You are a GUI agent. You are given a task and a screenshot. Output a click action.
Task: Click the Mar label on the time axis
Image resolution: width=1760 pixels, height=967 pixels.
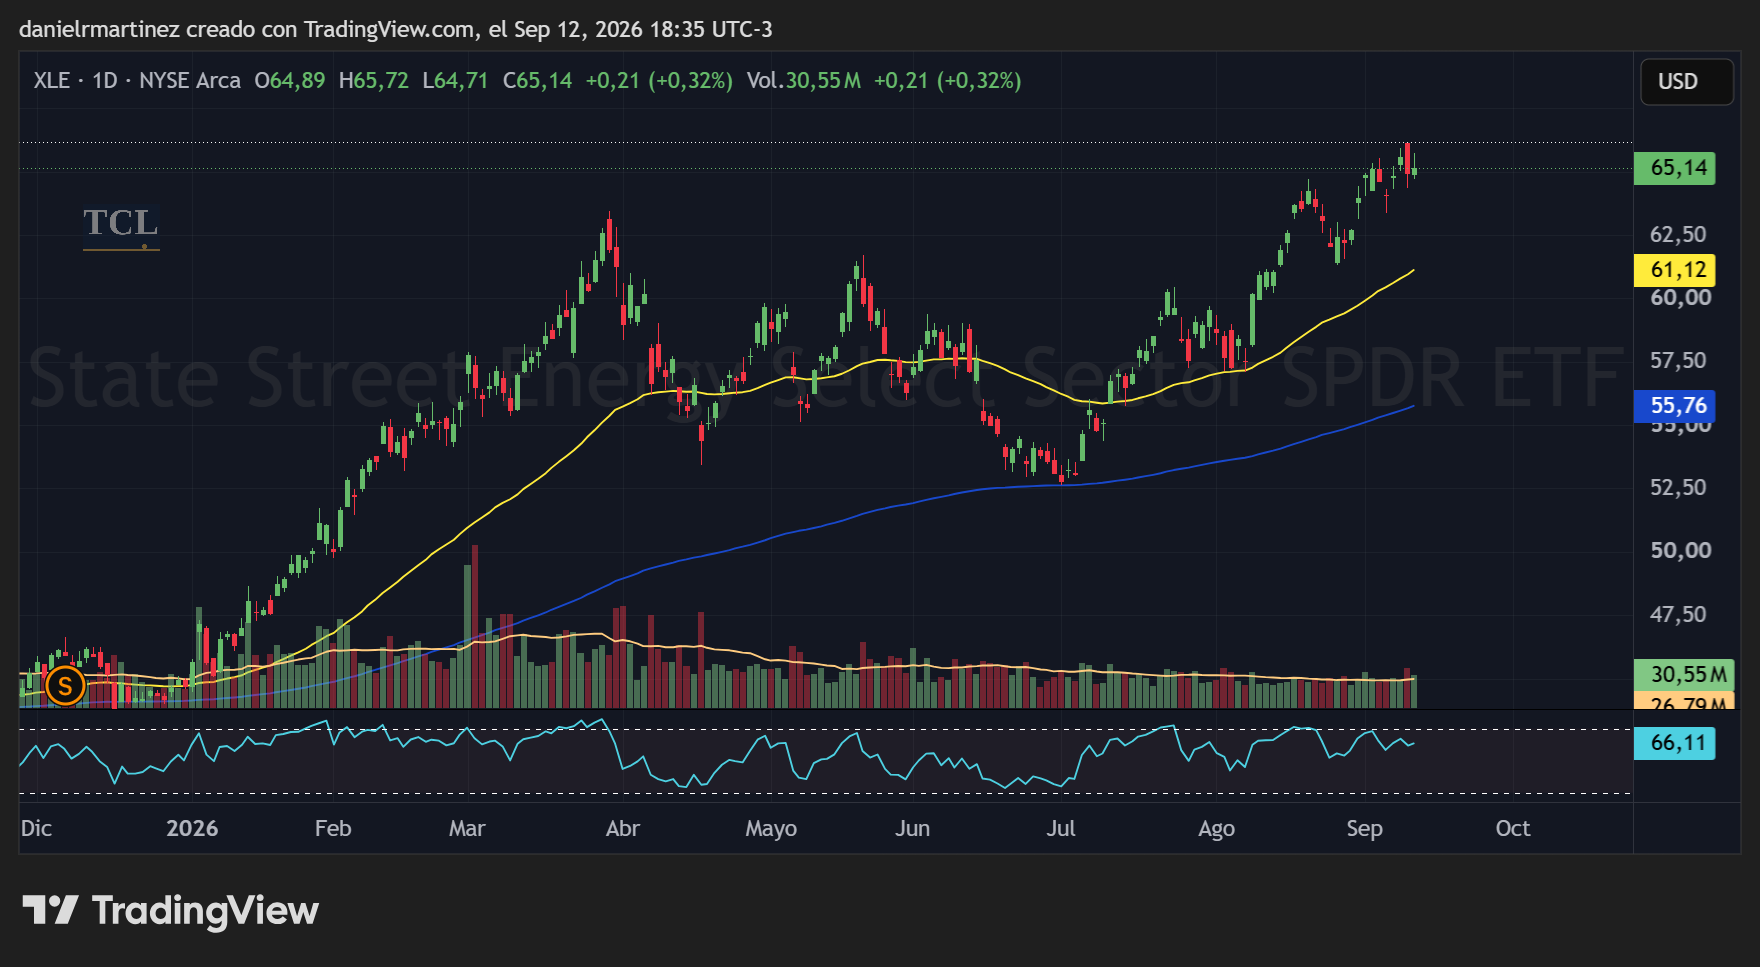tap(467, 829)
